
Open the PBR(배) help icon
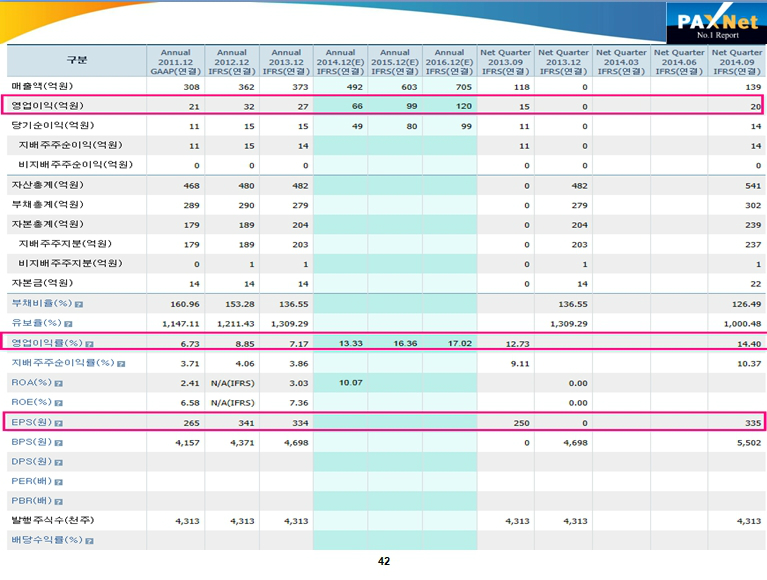point(58,501)
